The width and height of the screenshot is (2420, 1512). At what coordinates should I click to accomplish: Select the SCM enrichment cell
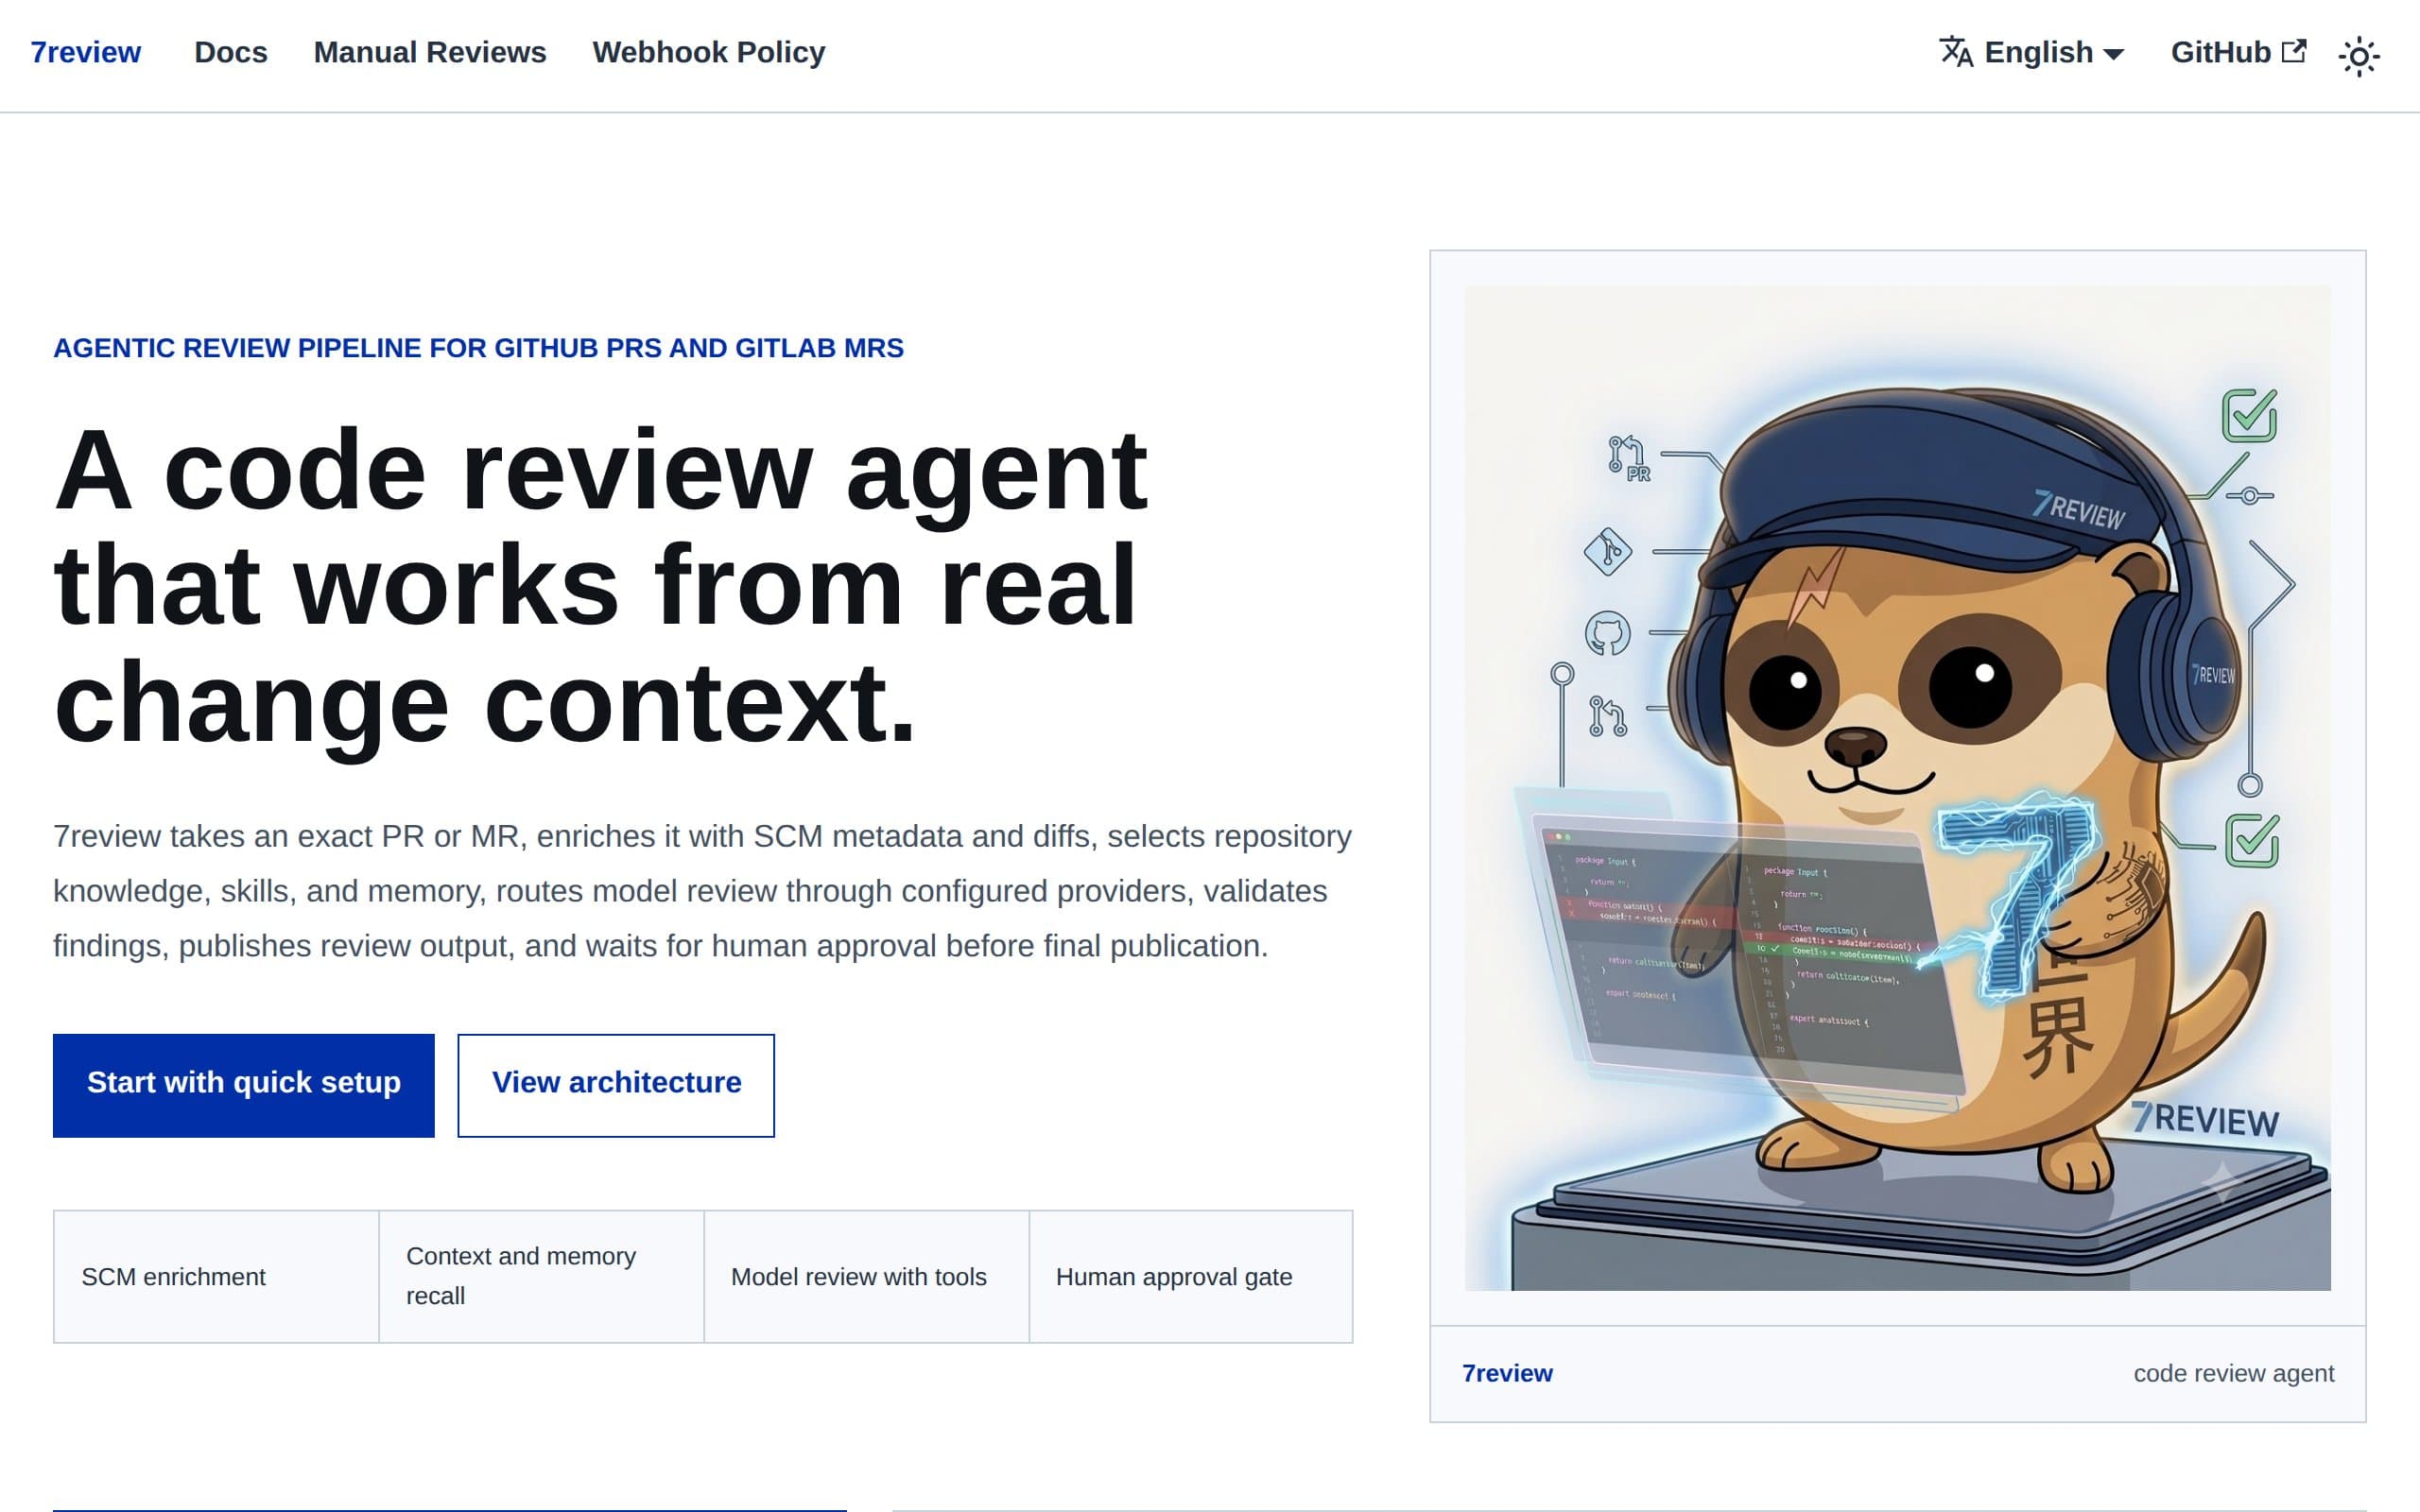[x=216, y=1276]
